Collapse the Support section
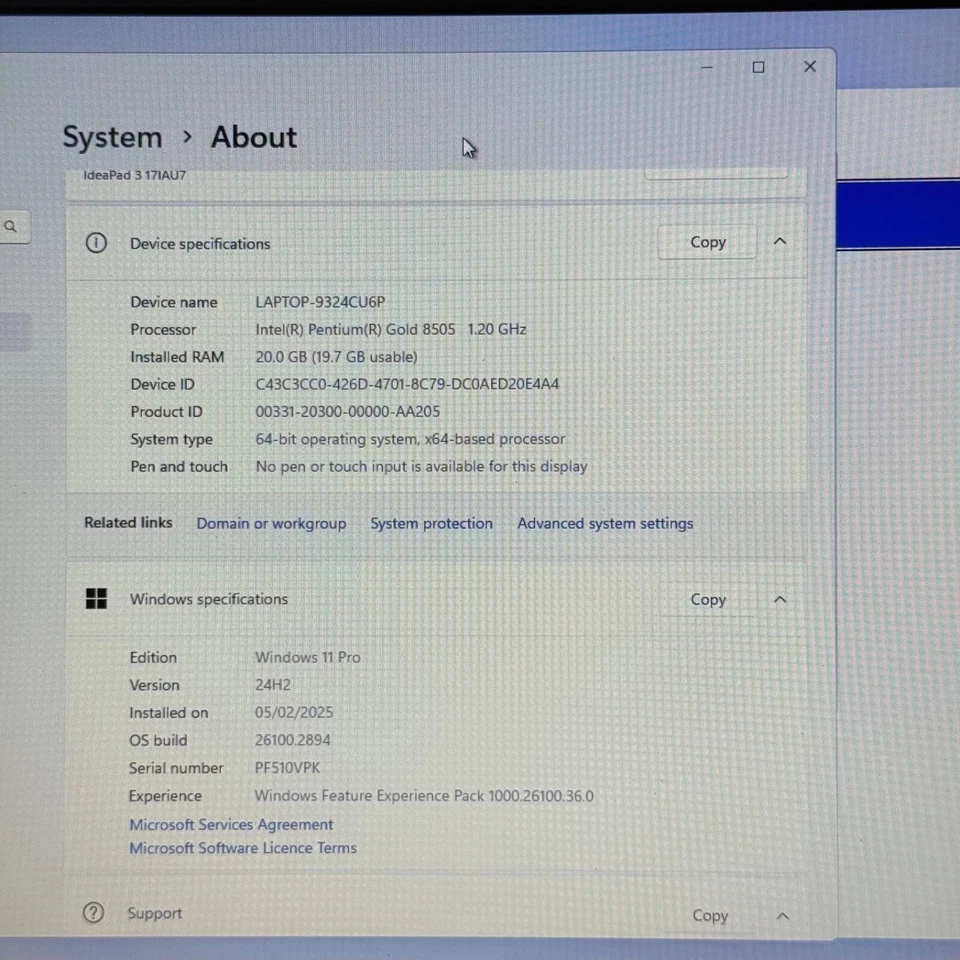Viewport: 960px width, 960px height. pyautogui.click(x=782, y=915)
